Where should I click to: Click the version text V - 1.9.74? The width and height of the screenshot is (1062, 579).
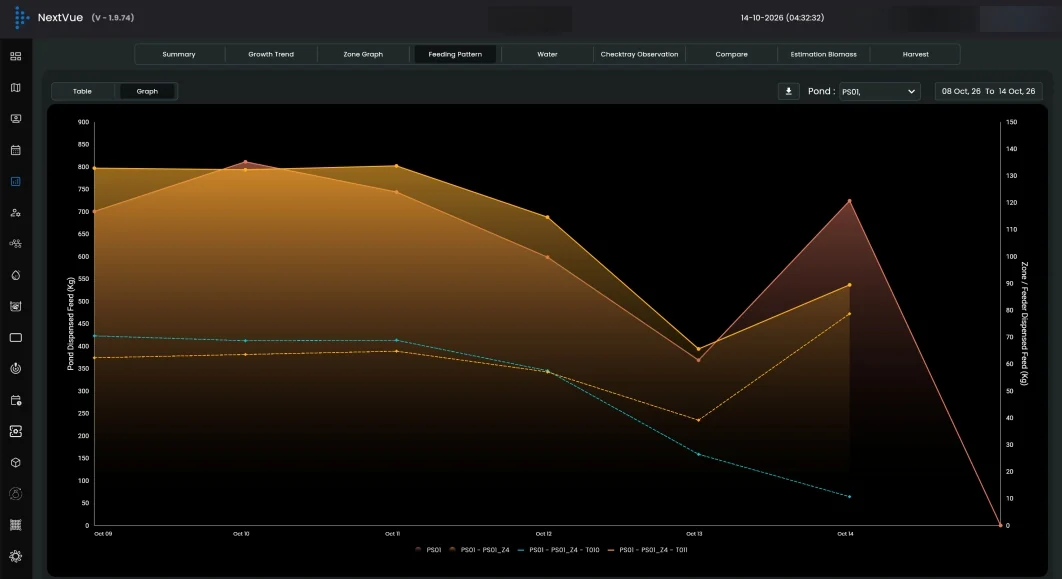(x=112, y=18)
